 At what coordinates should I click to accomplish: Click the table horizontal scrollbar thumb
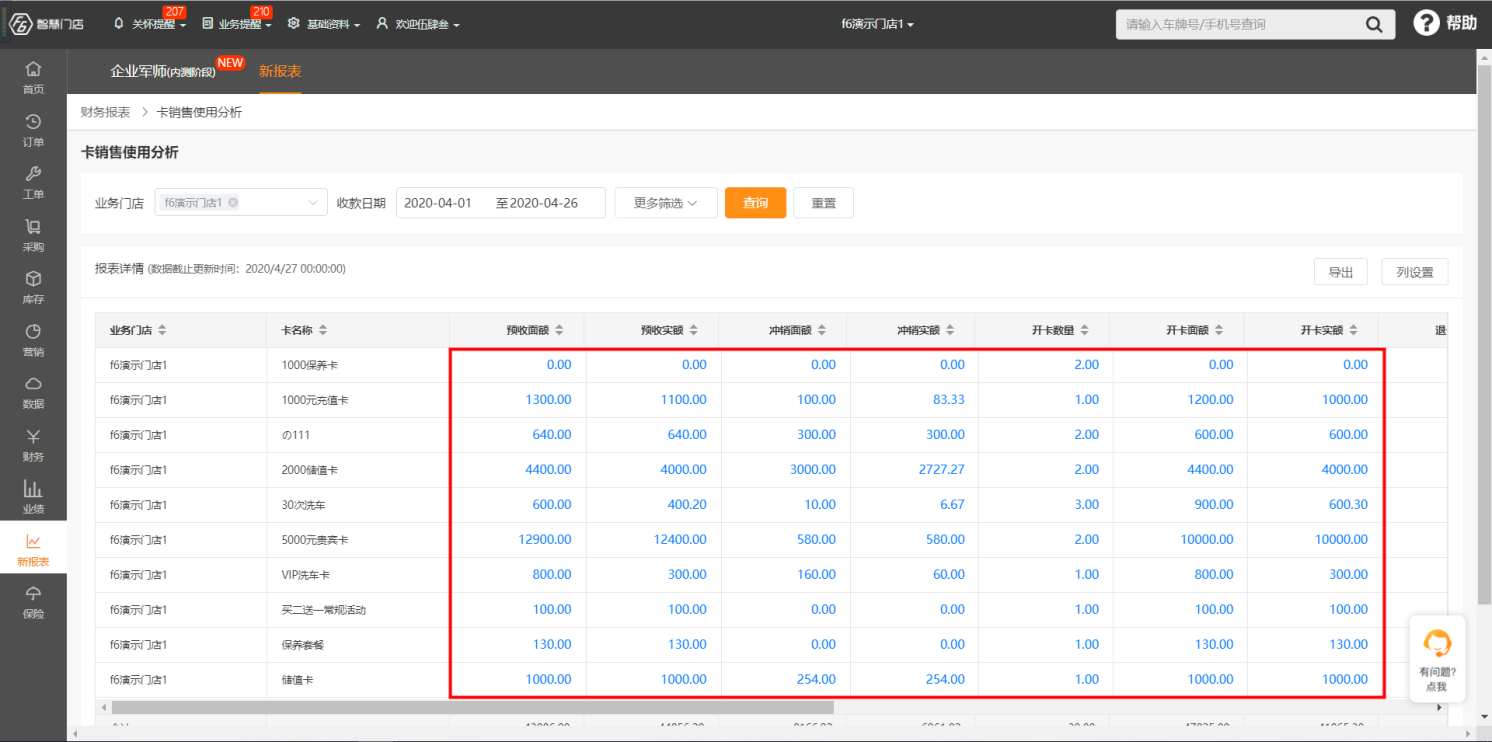tap(471, 707)
